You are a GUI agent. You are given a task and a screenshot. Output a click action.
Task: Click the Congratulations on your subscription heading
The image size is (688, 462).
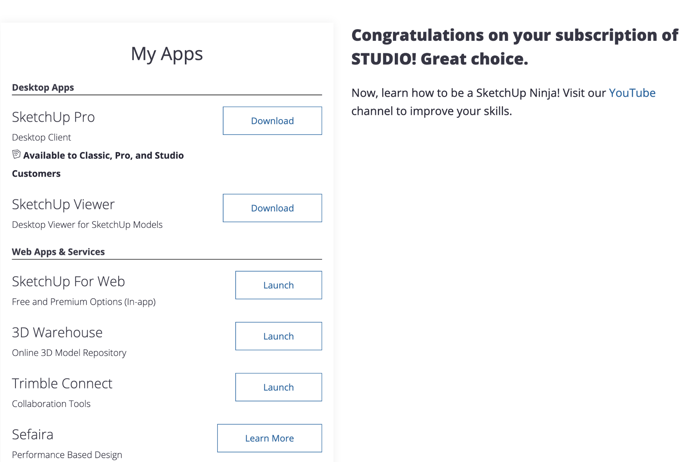coord(515,47)
